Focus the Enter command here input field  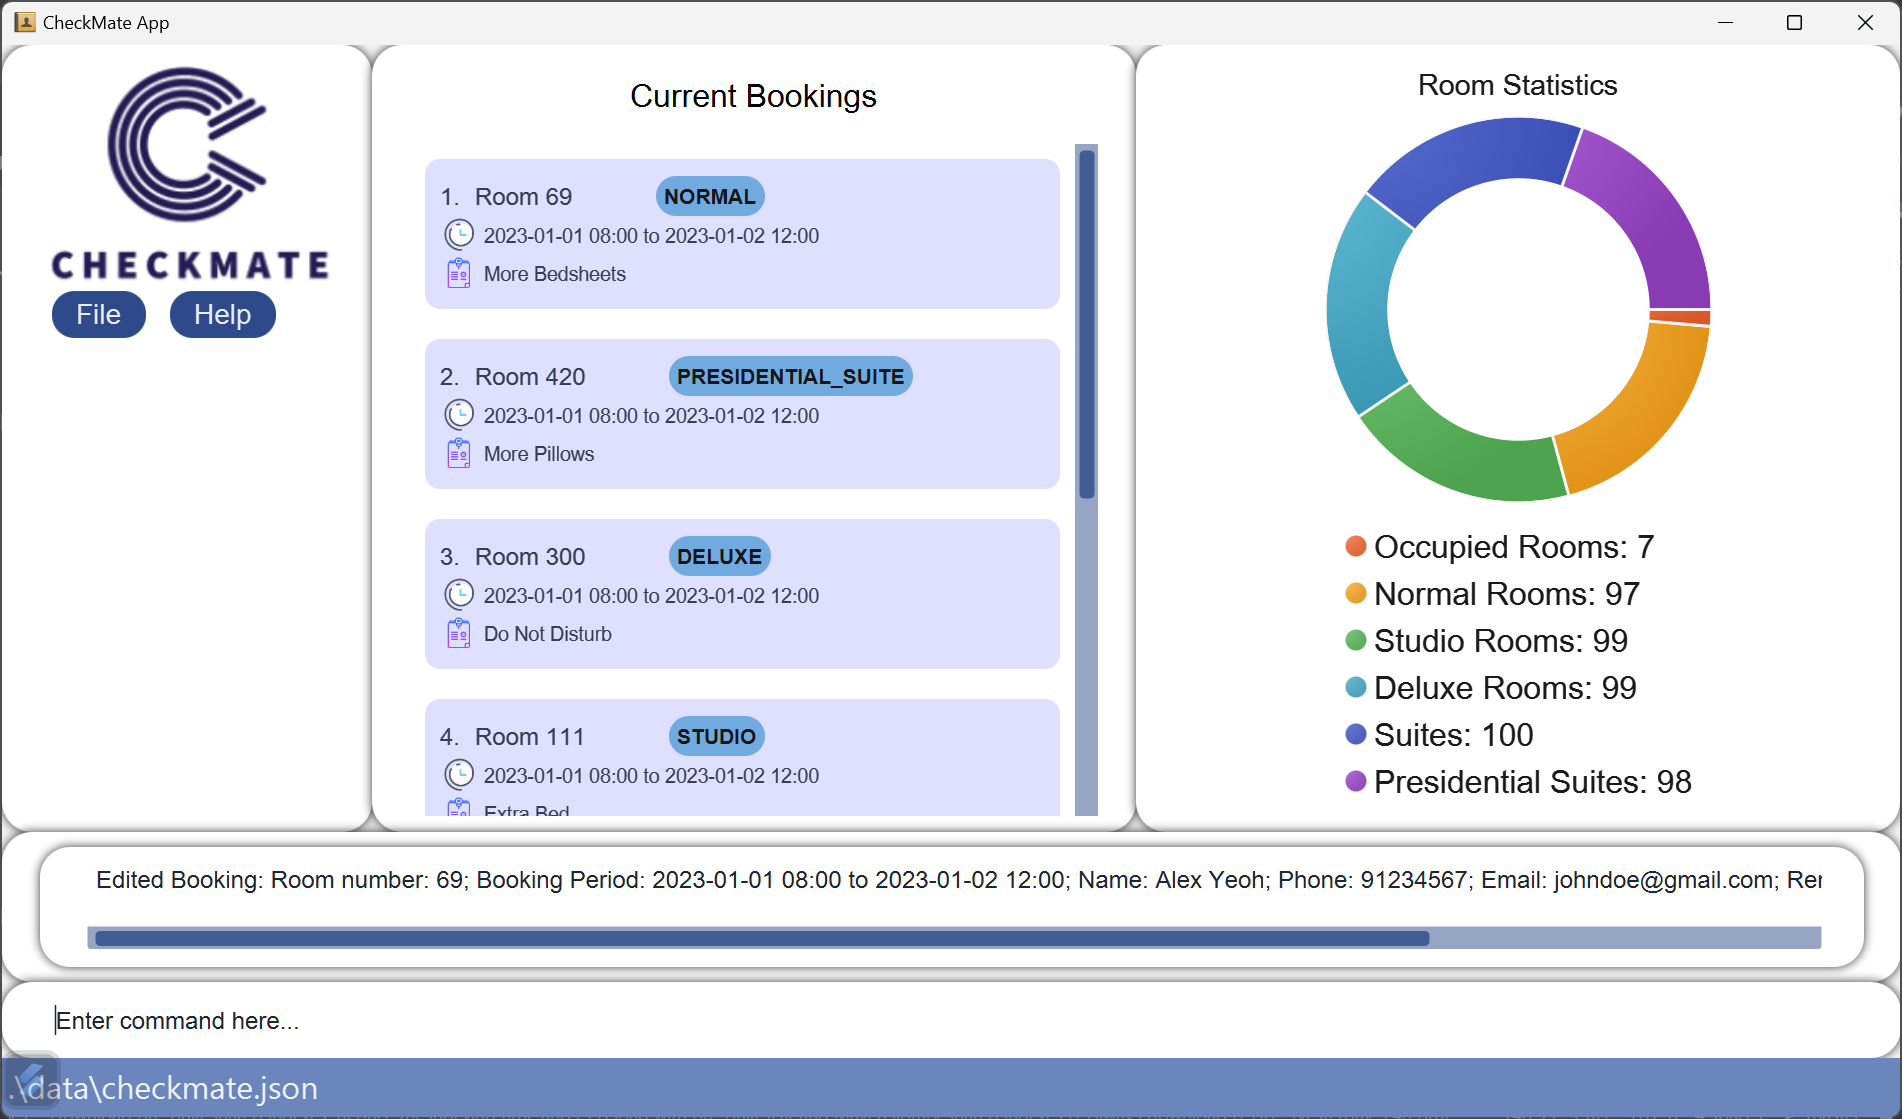pyautogui.click(x=950, y=1020)
